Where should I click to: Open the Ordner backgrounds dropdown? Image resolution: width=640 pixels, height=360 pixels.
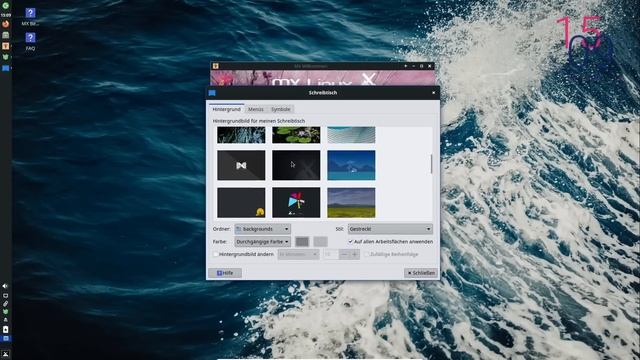(x=262, y=229)
